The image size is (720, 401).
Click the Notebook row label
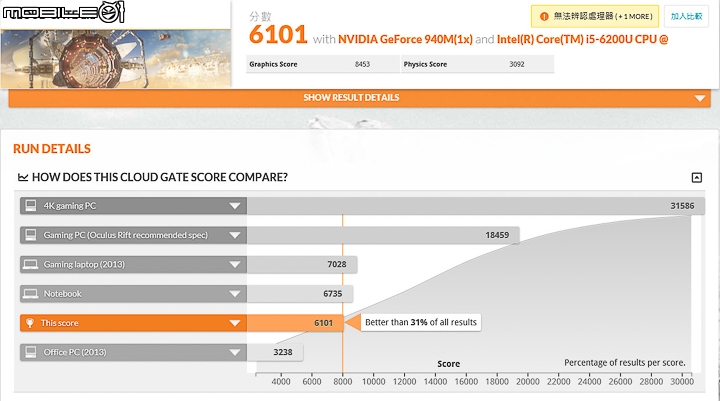[62, 294]
